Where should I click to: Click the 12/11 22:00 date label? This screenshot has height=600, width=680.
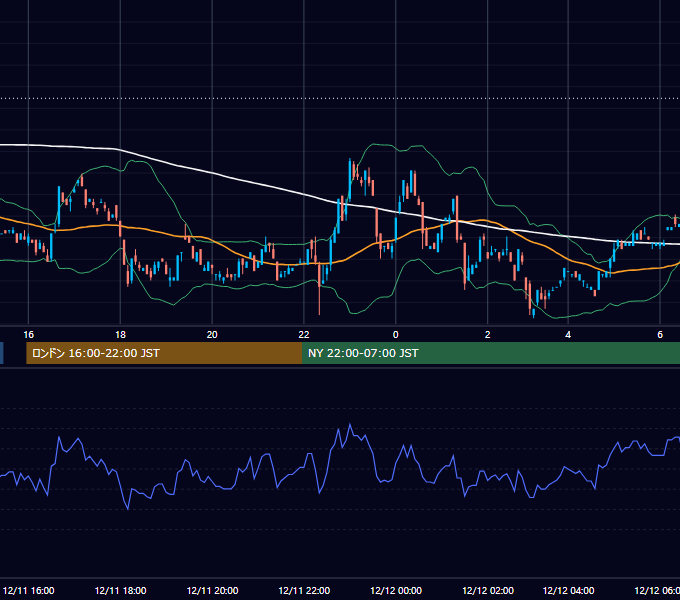304,590
